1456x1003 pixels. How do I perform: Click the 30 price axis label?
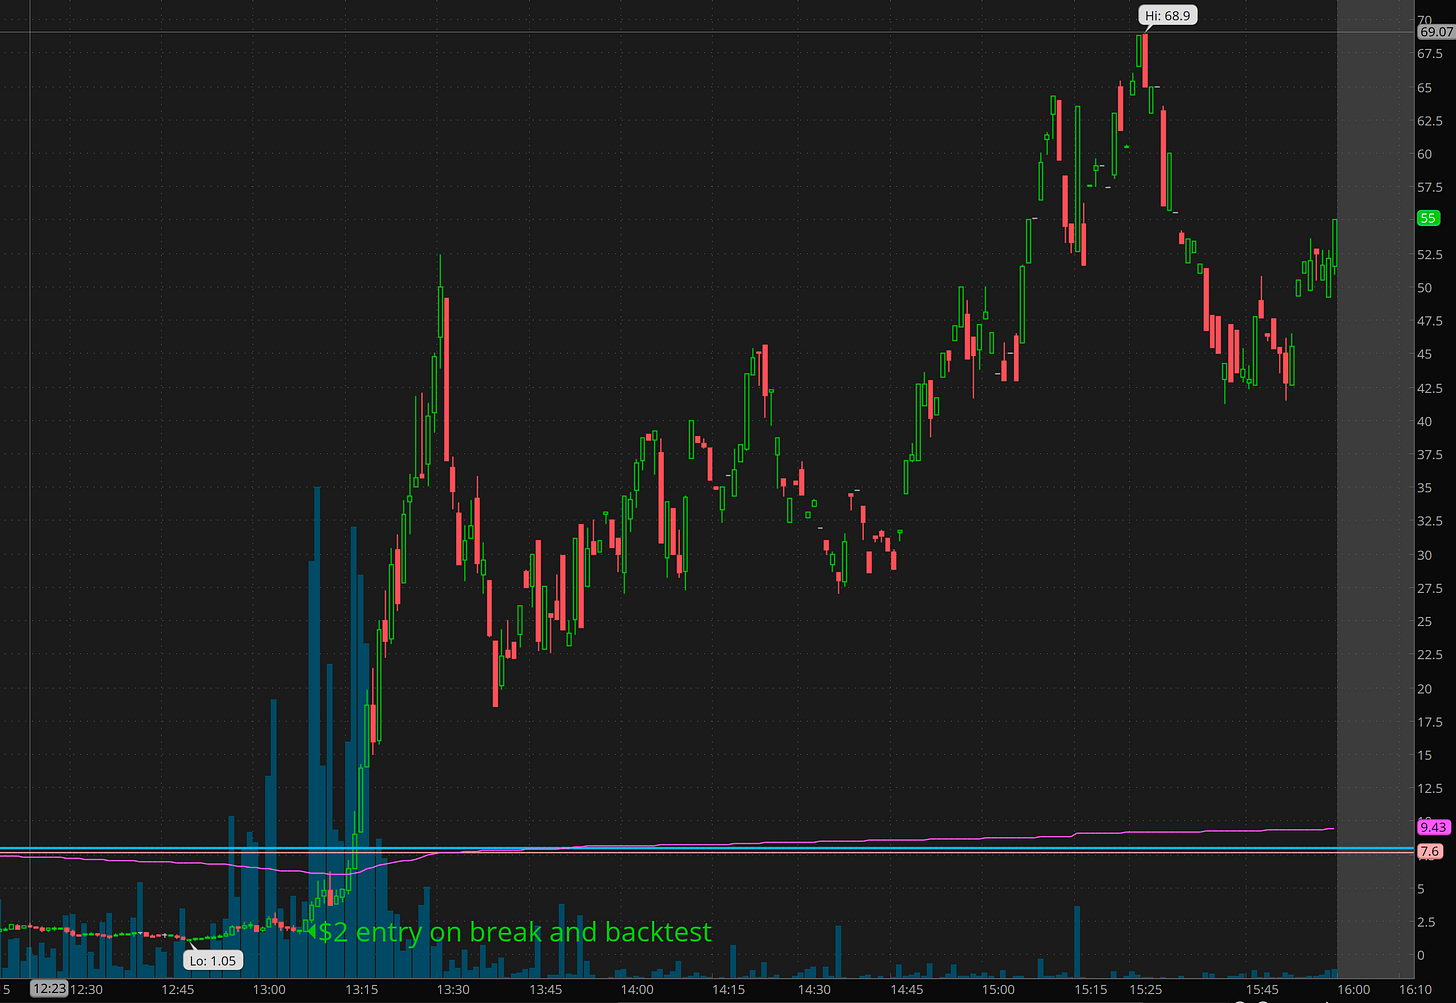point(1424,555)
